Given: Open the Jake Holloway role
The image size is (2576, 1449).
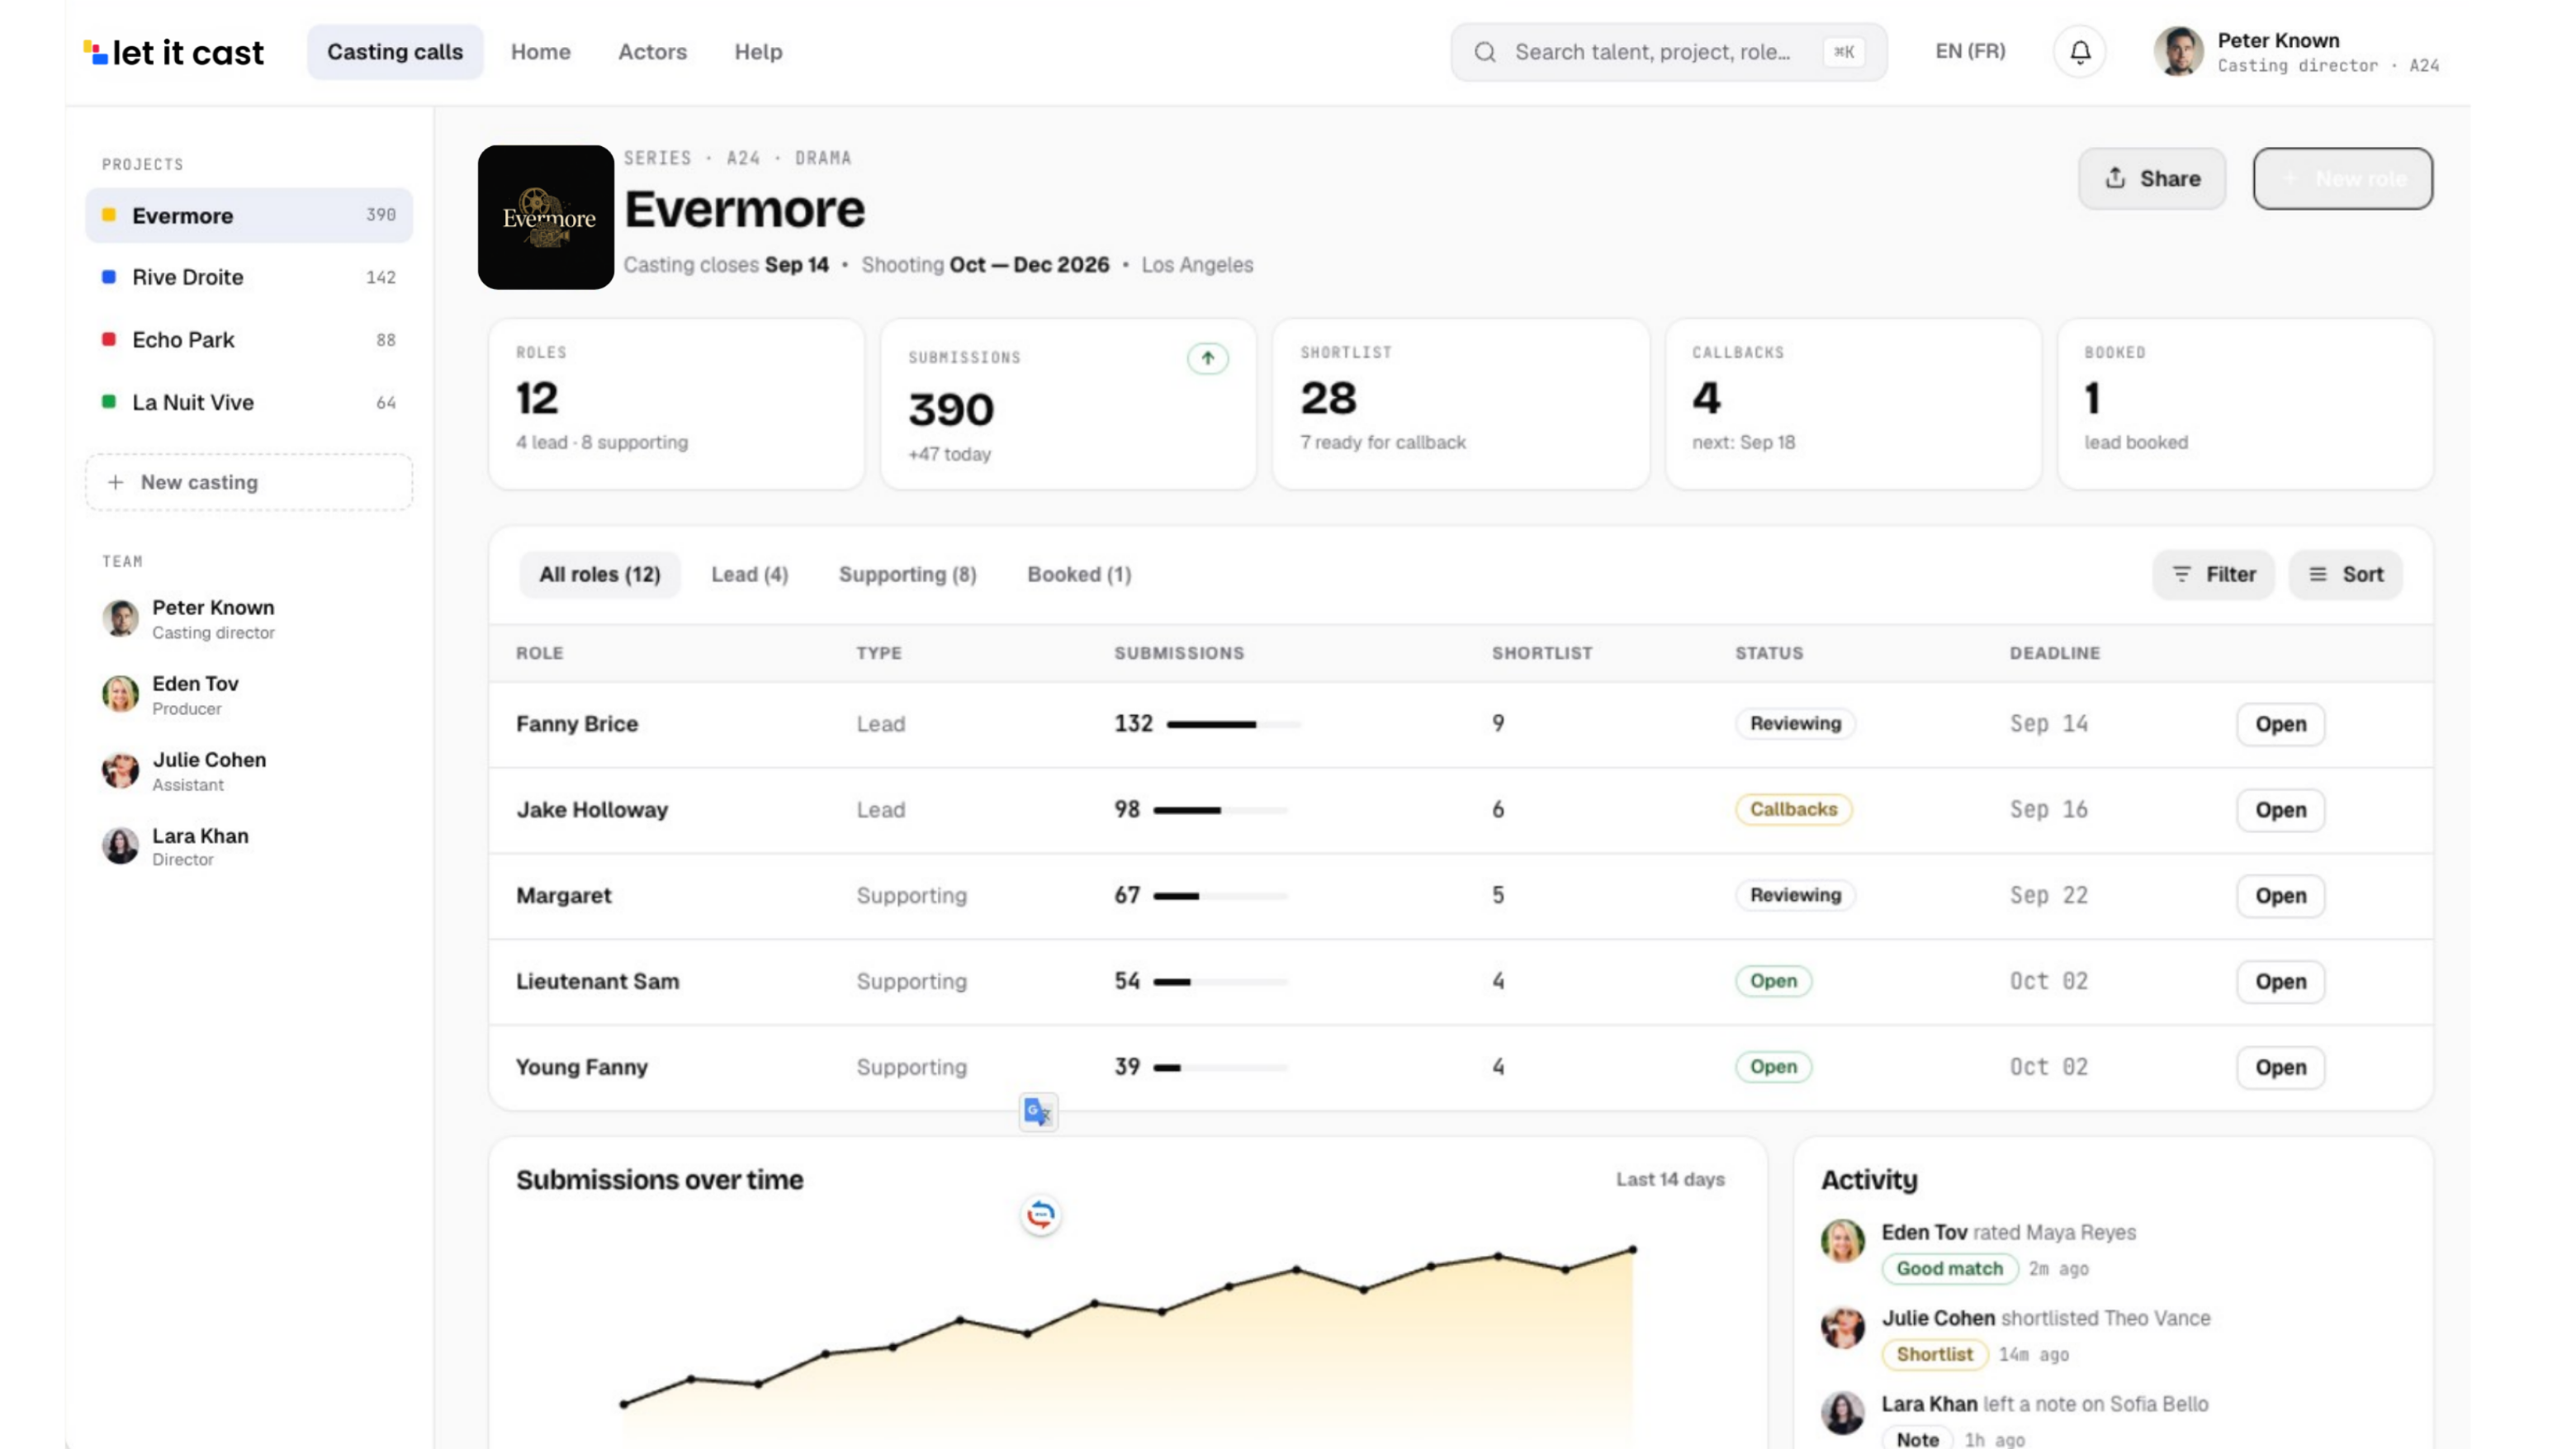Looking at the screenshot, I should coord(2280,810).
